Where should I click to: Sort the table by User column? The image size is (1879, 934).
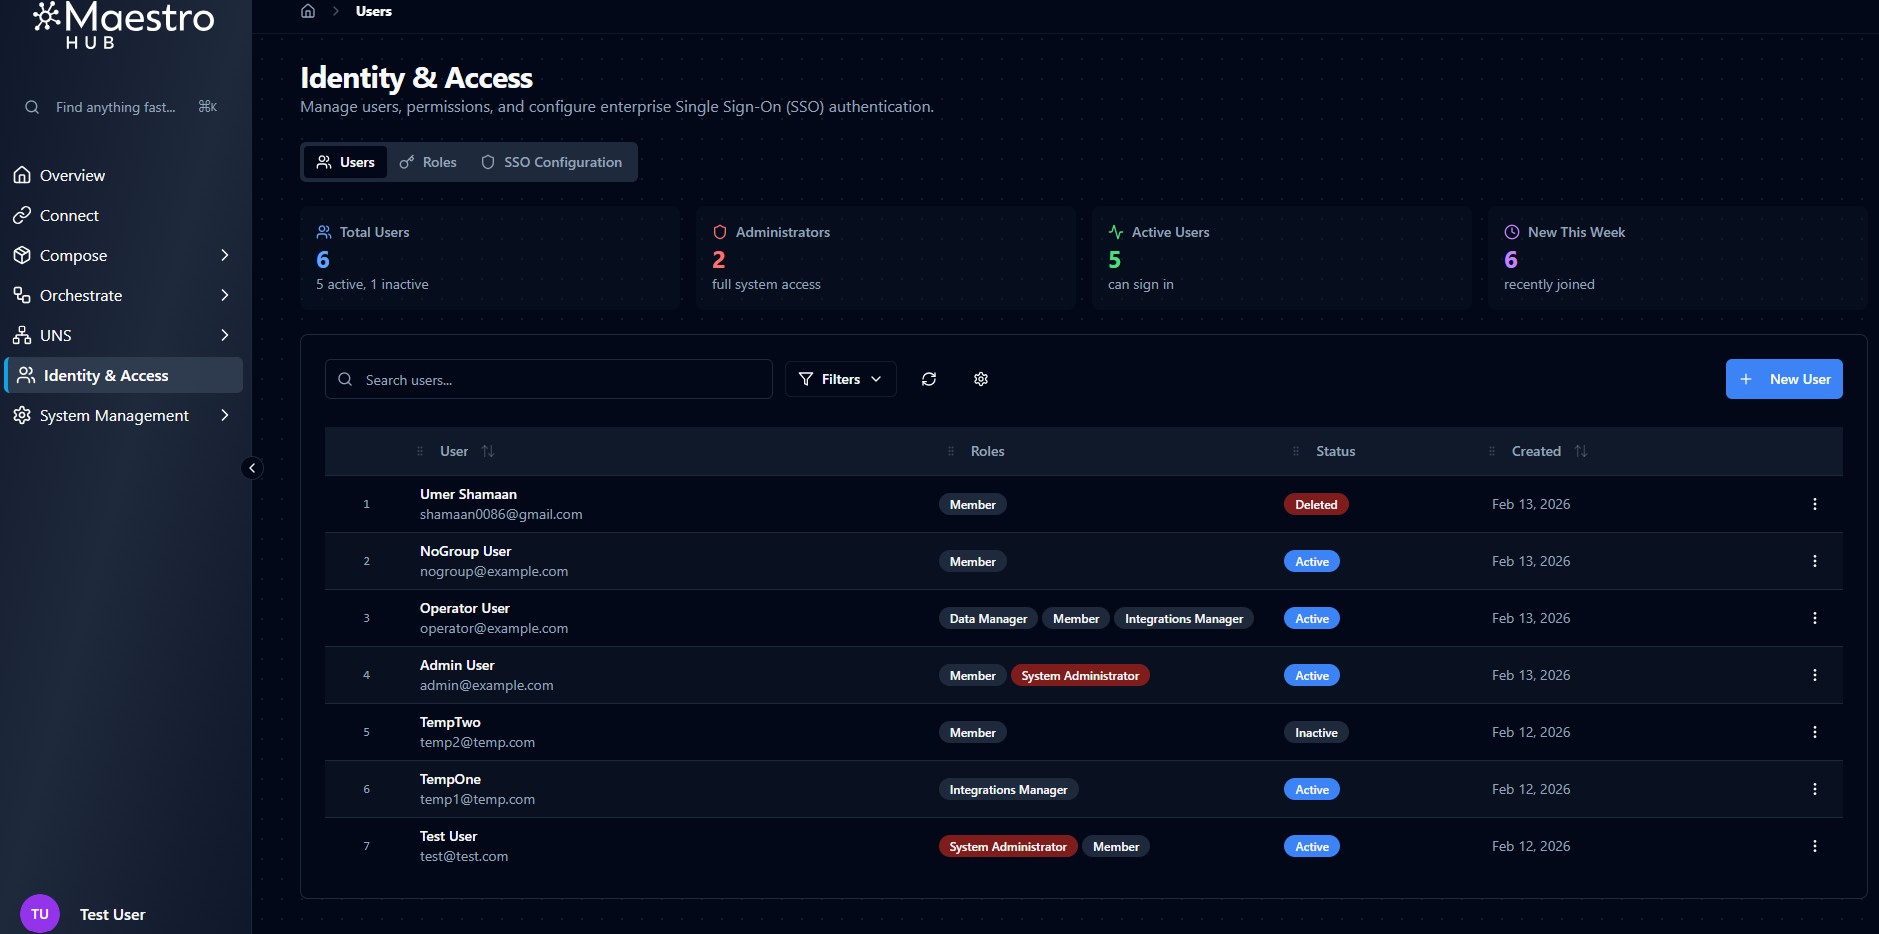[x=487, y=451]
